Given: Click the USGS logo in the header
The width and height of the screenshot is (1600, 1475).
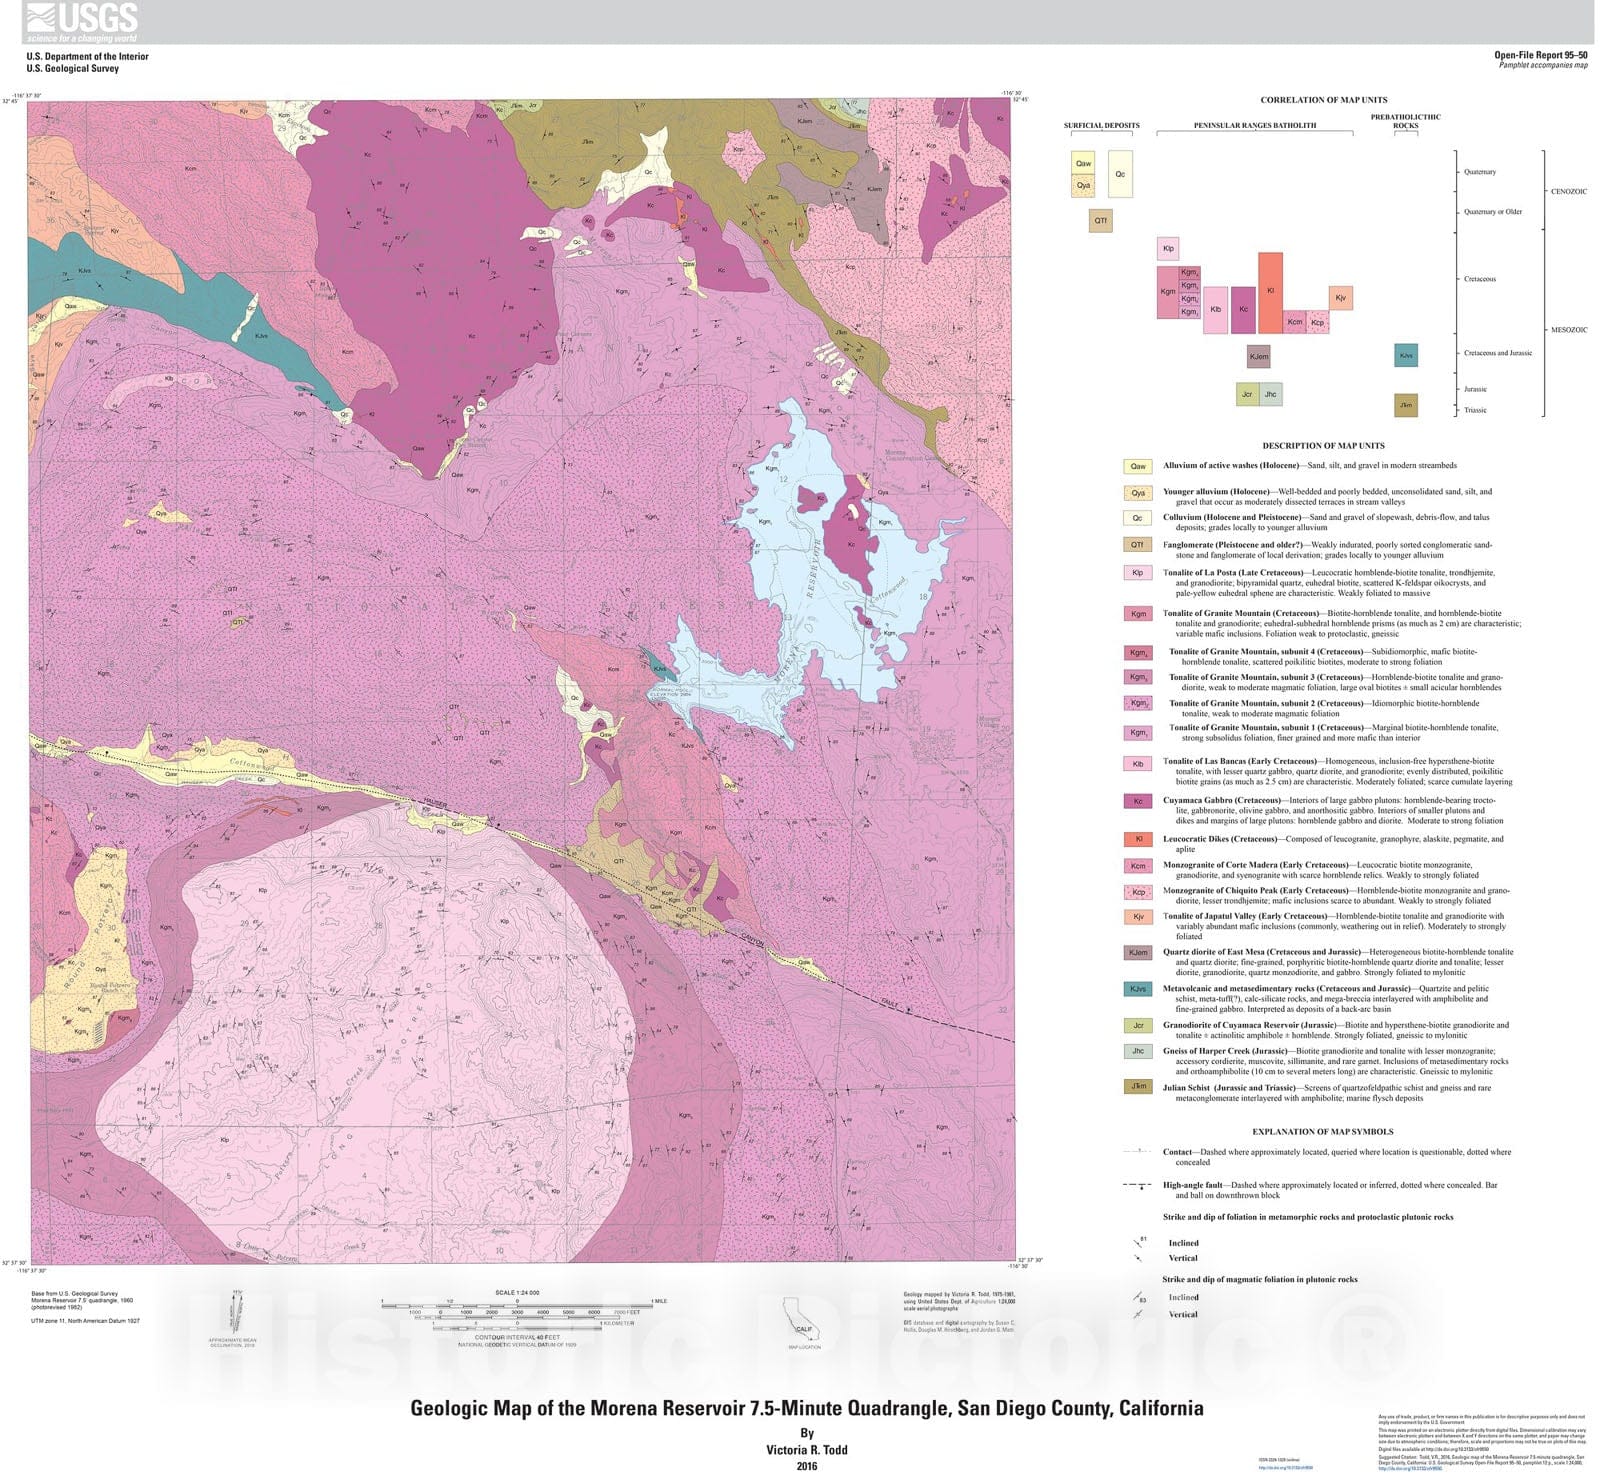Looking at the screenshot, I should (x=83, y=21).
